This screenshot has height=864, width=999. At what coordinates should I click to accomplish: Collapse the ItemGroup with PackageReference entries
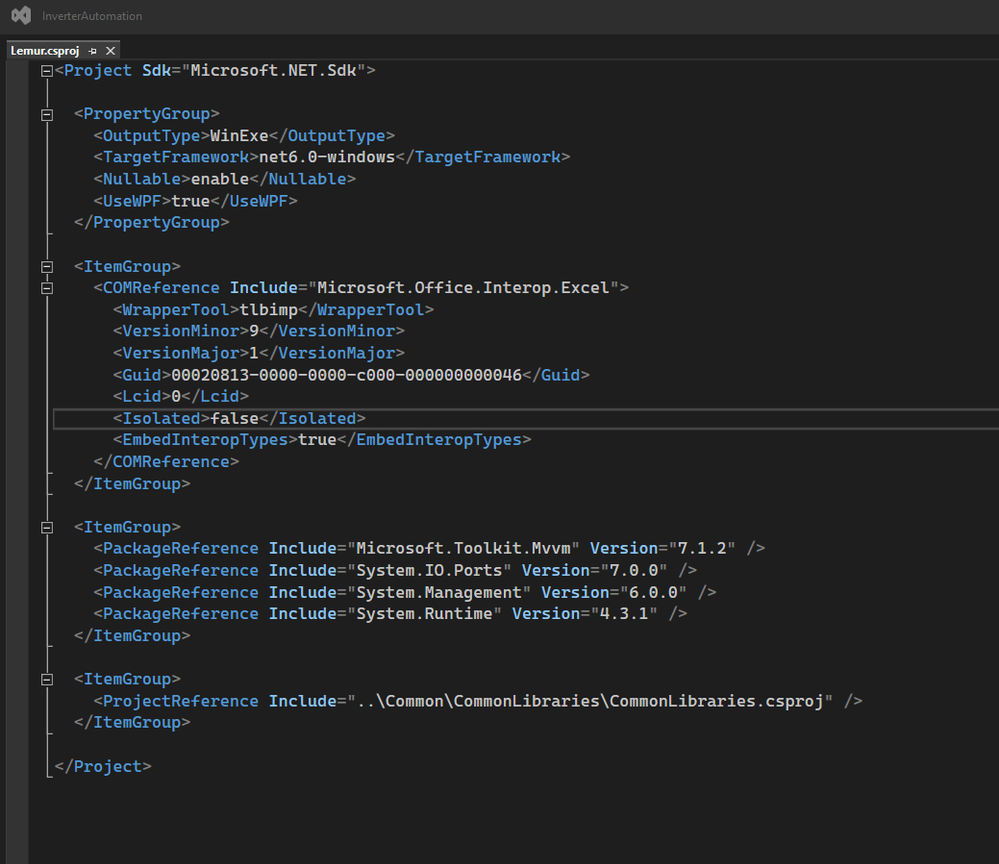point(47,528)
